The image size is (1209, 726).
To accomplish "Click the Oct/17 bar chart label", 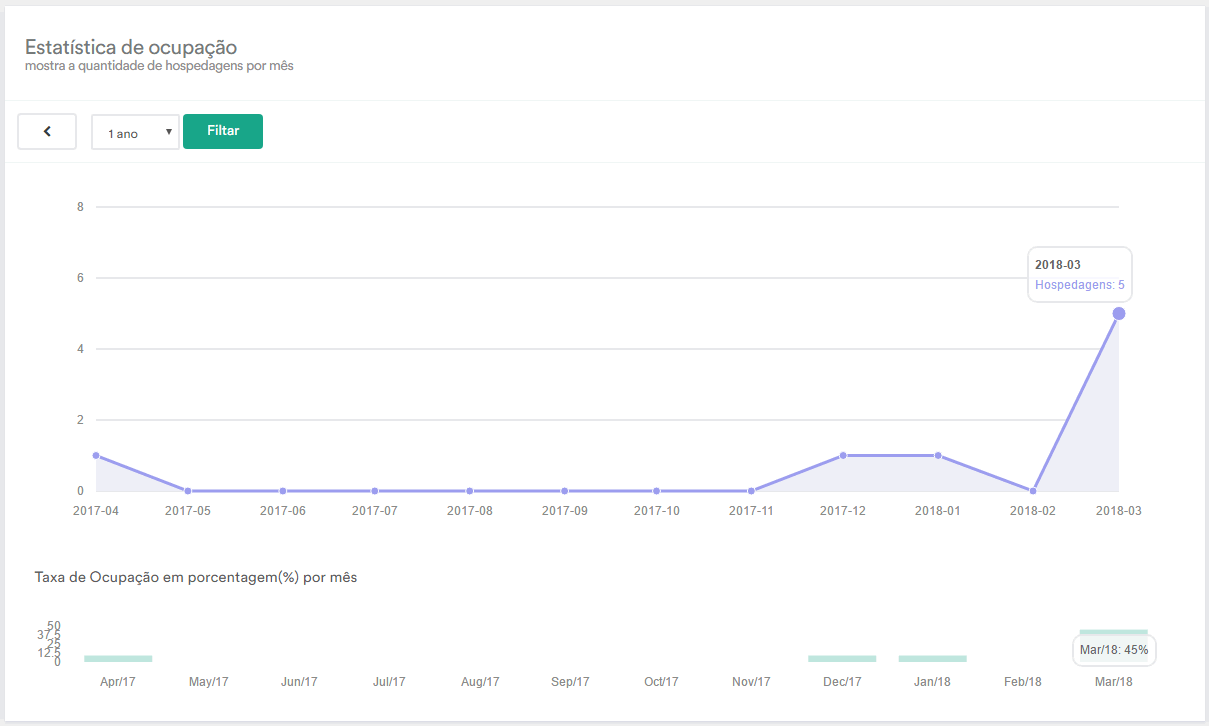I will coord(661,682).
